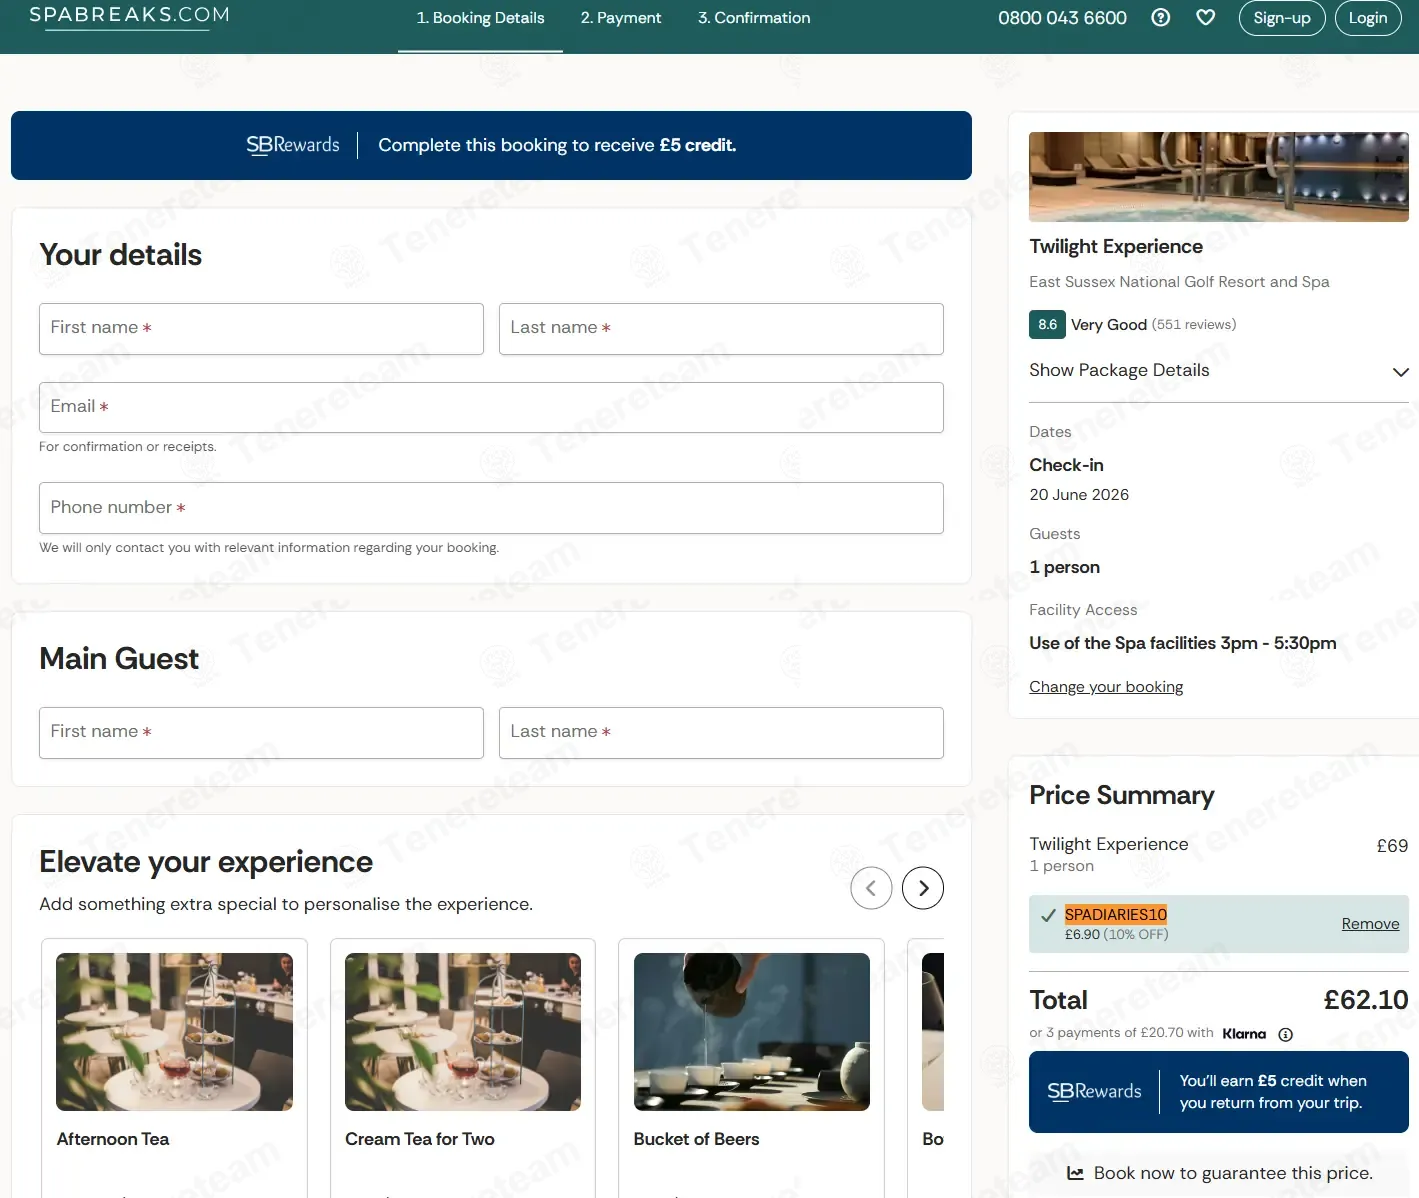This screenshot has width=1419, height=1198.
Task: Select the 3. Confirmation step
Action: point(754,18)
